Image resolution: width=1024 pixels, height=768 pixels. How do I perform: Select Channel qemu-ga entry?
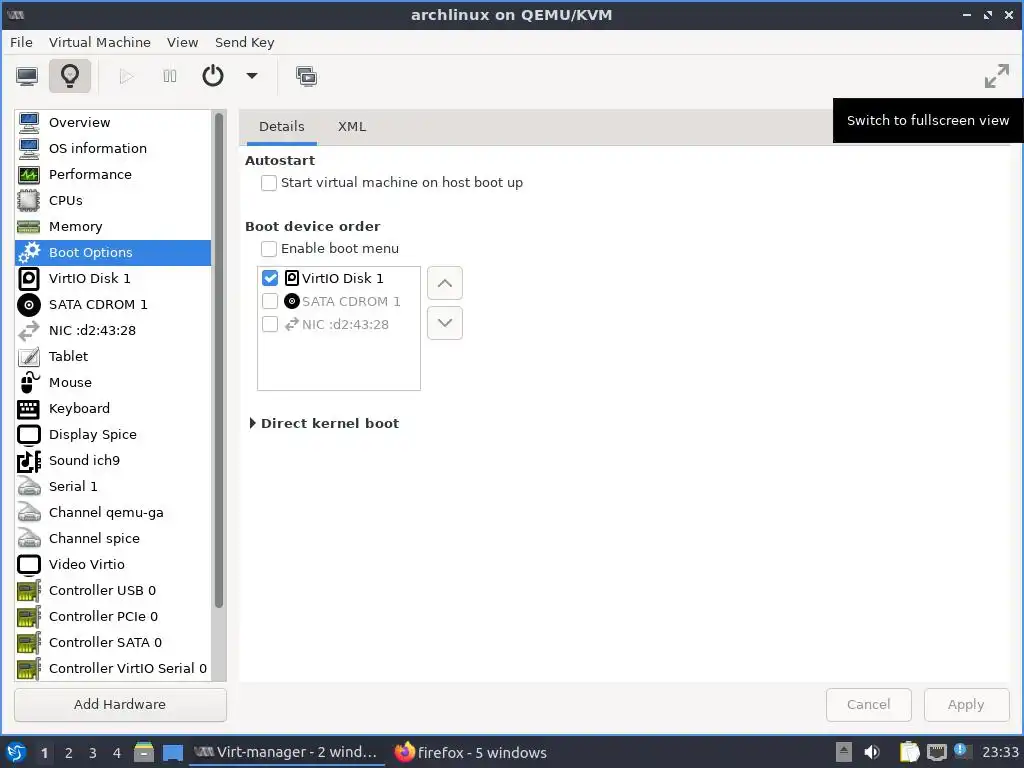(x=113, y=513)
